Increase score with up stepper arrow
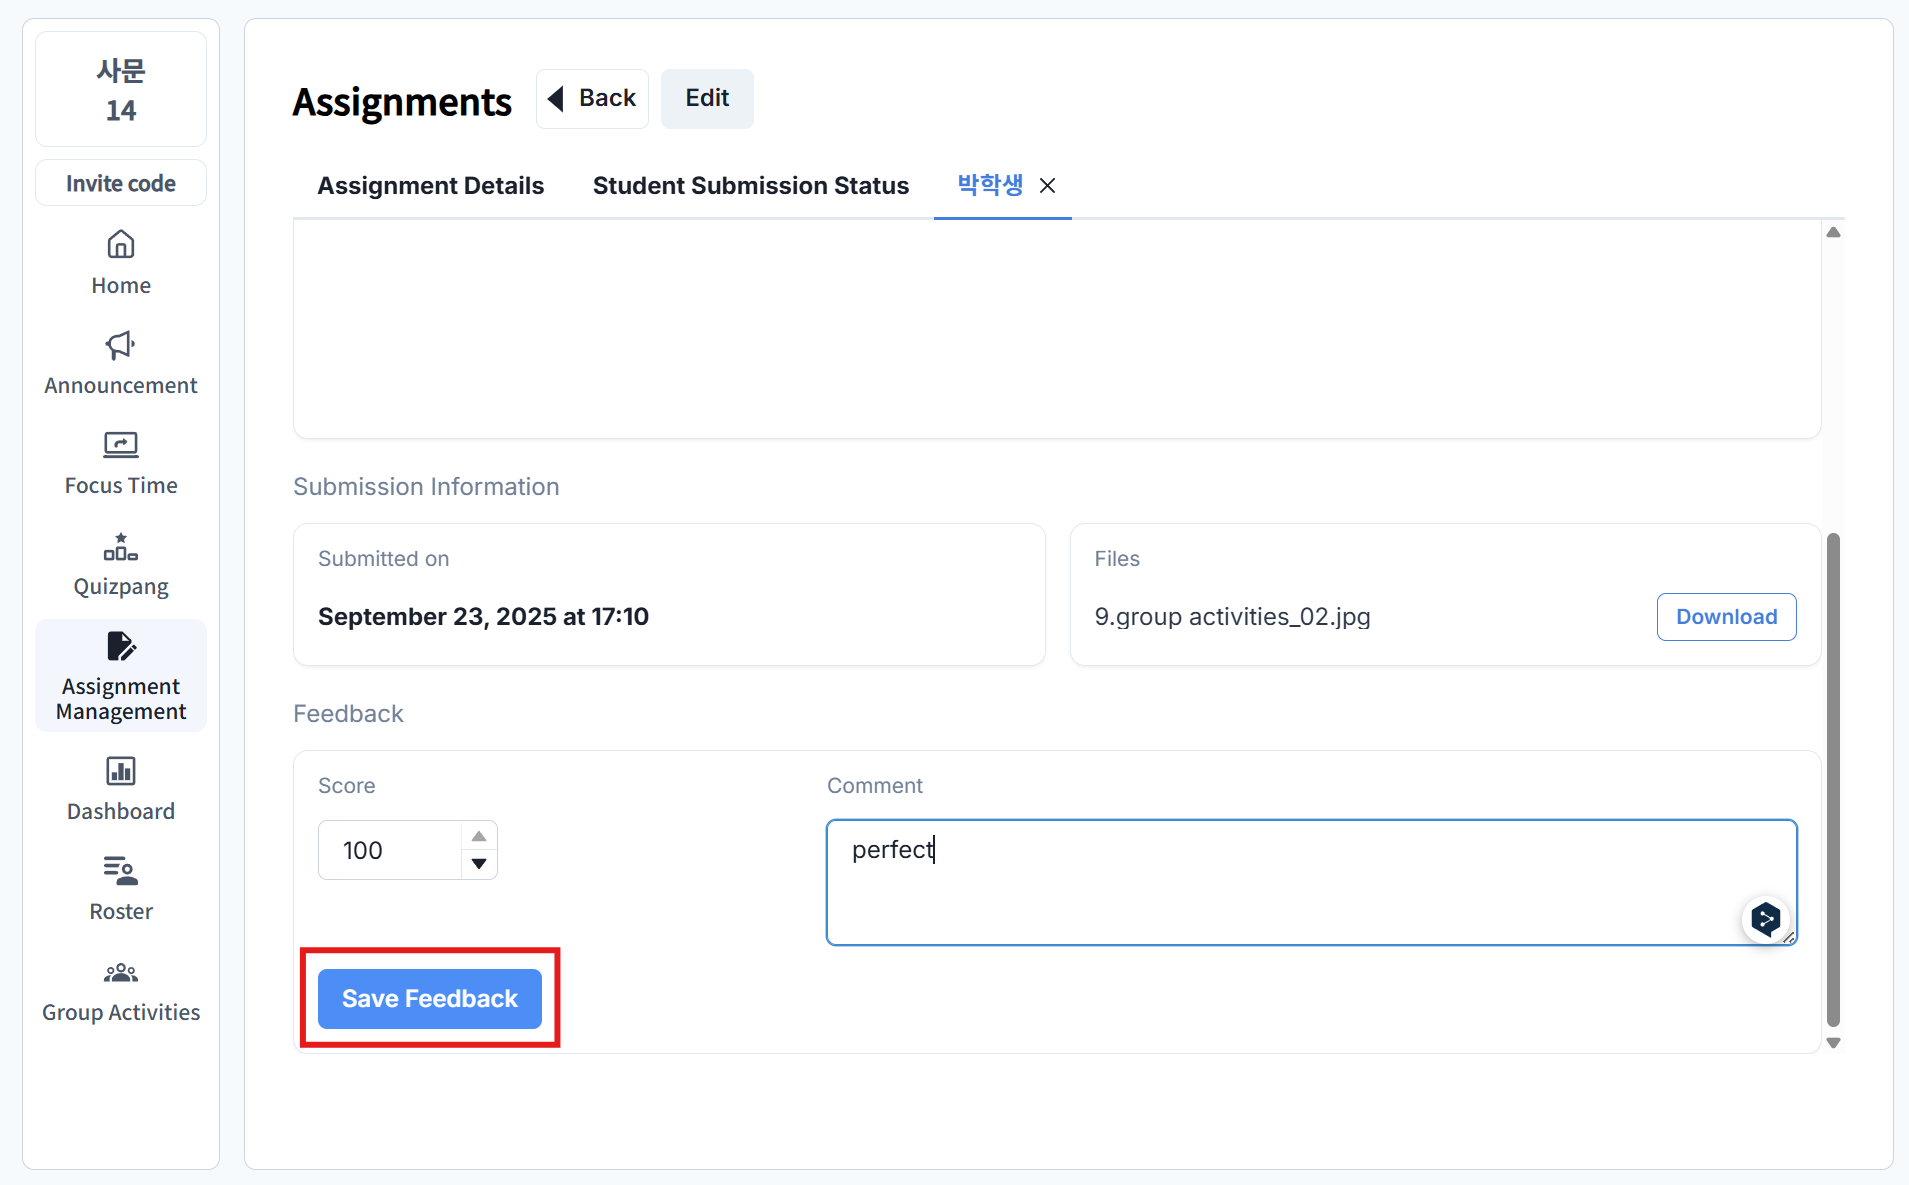The width and height of the screenshot is (1909, 1185). 479,836
